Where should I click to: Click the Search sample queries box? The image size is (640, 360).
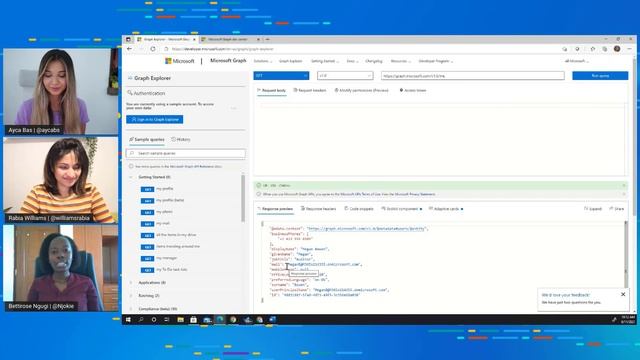click(x=186, y=153)
